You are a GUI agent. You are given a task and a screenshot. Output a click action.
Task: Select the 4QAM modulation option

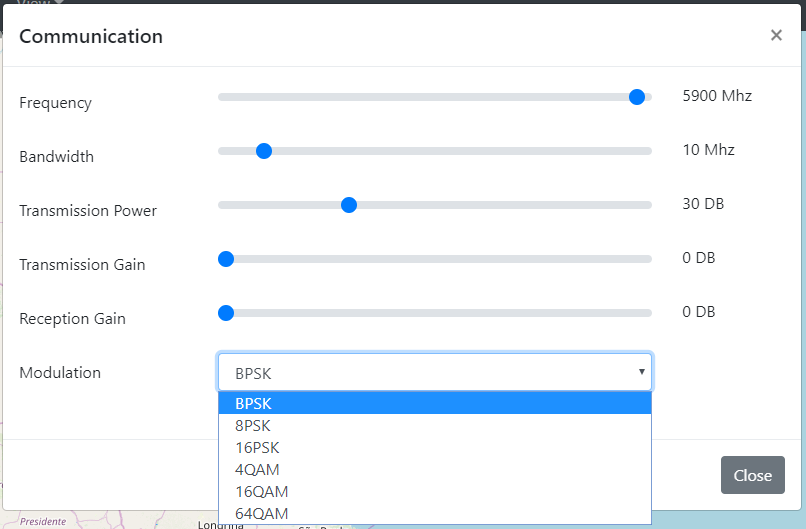pyautogui.click(x=435, y=470)
